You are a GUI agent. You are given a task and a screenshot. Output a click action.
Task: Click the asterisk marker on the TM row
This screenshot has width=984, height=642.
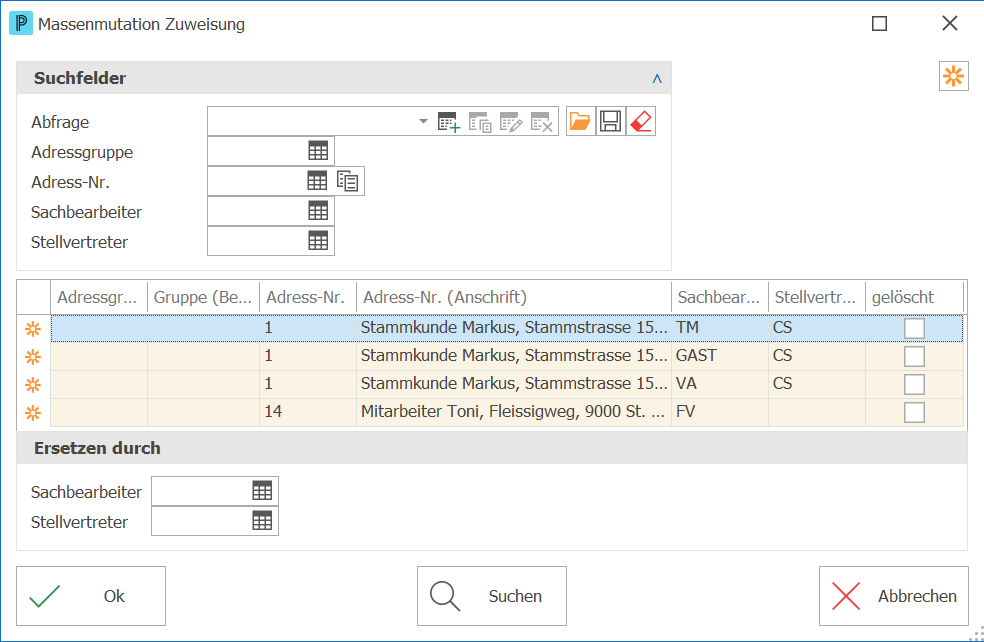tap(33, 329)
